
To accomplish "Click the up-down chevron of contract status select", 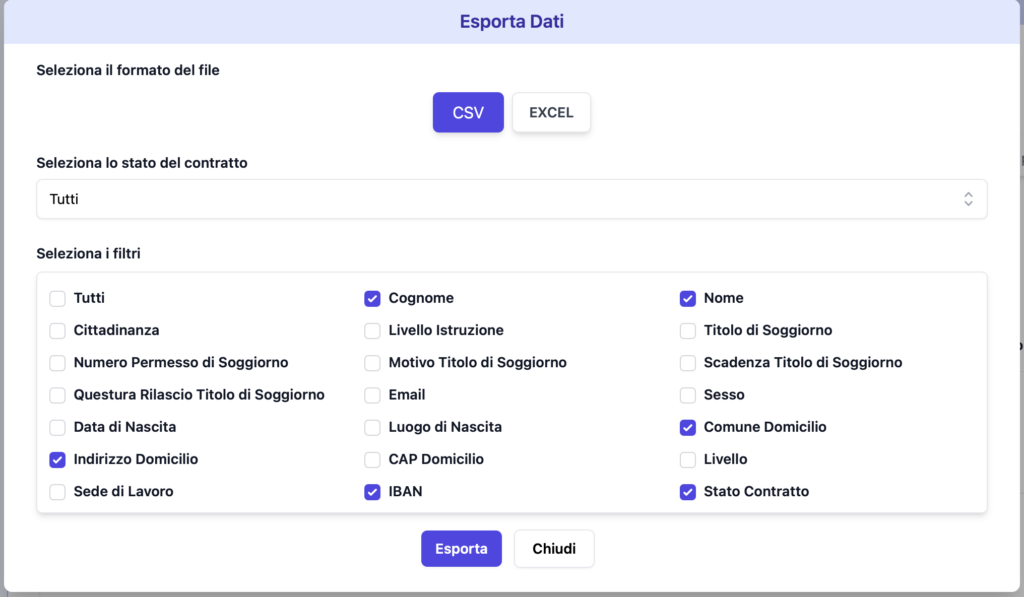I will pos(968,199).
